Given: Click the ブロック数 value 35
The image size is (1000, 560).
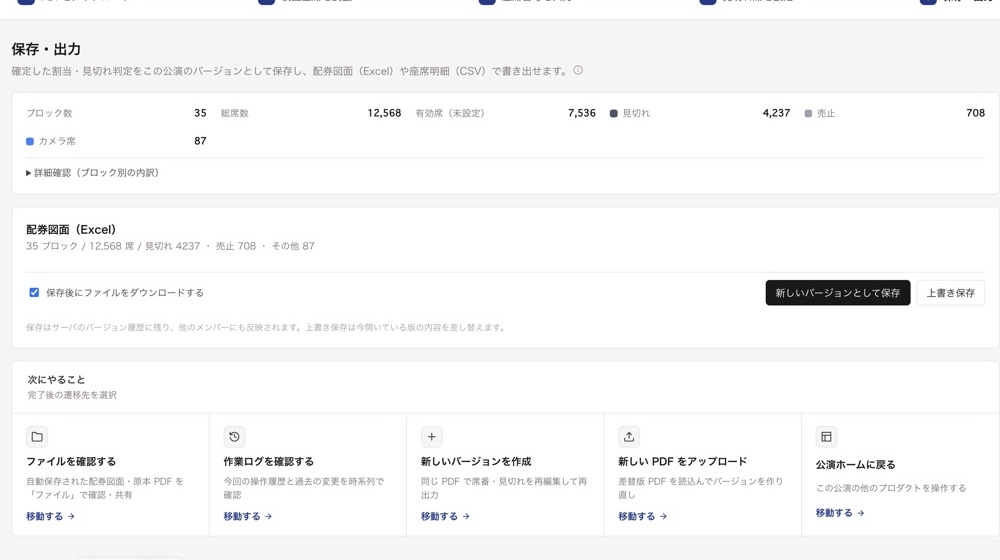Looking at the screenshot, I should 200,113.
